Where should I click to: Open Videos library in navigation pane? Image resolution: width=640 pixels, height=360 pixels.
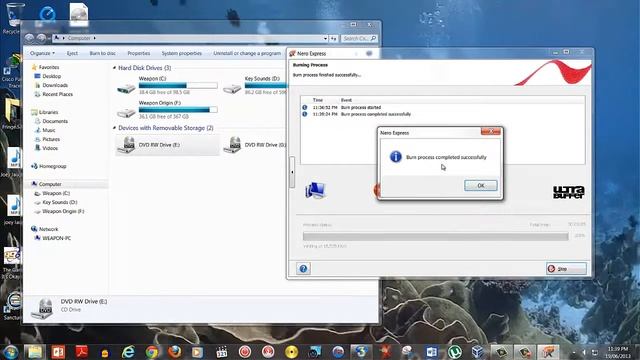(x=50, y=148)
